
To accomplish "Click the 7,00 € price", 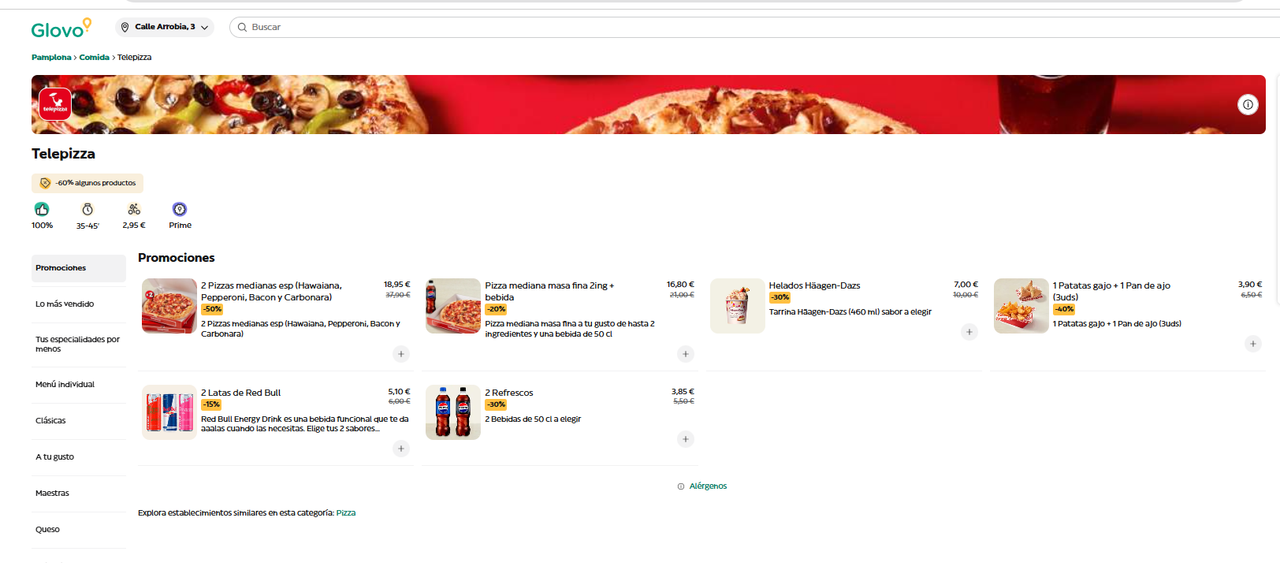I will pos(966,285).
